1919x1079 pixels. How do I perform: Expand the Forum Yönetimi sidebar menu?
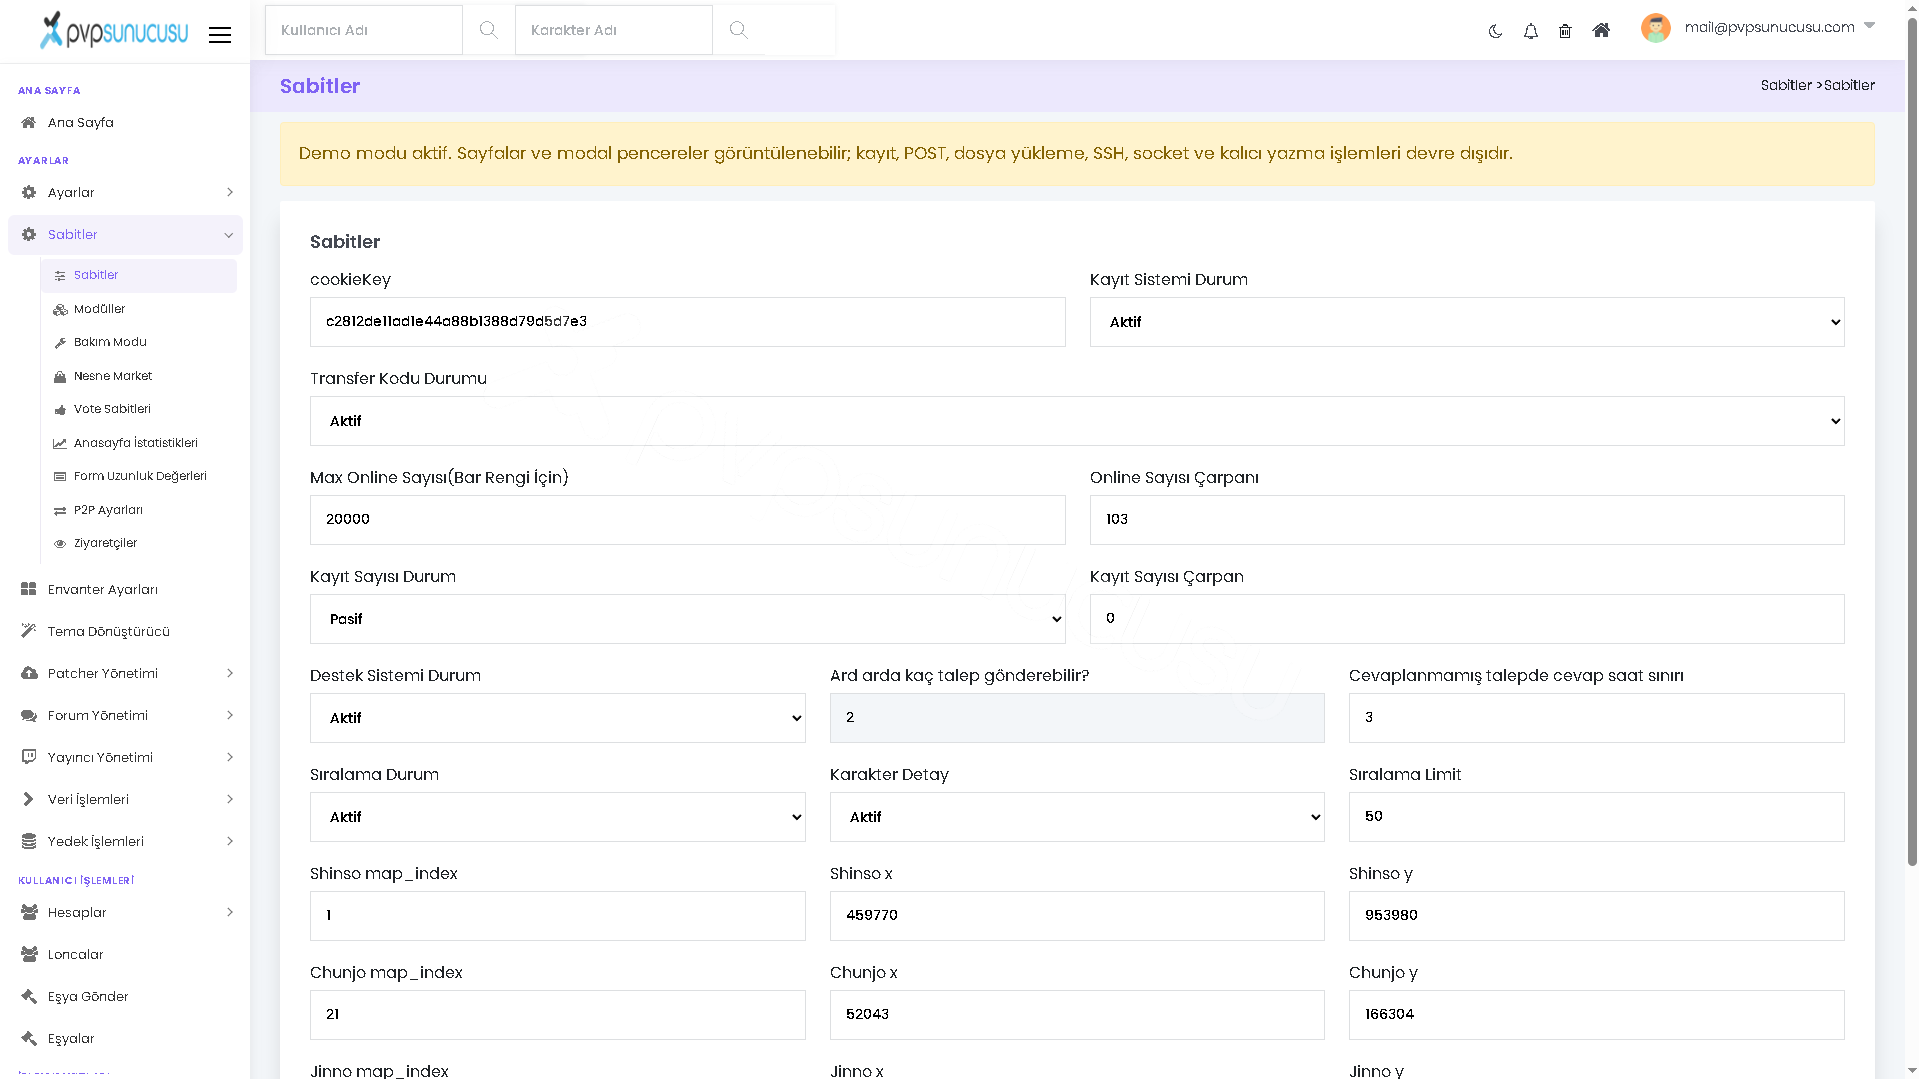[125, 715]
